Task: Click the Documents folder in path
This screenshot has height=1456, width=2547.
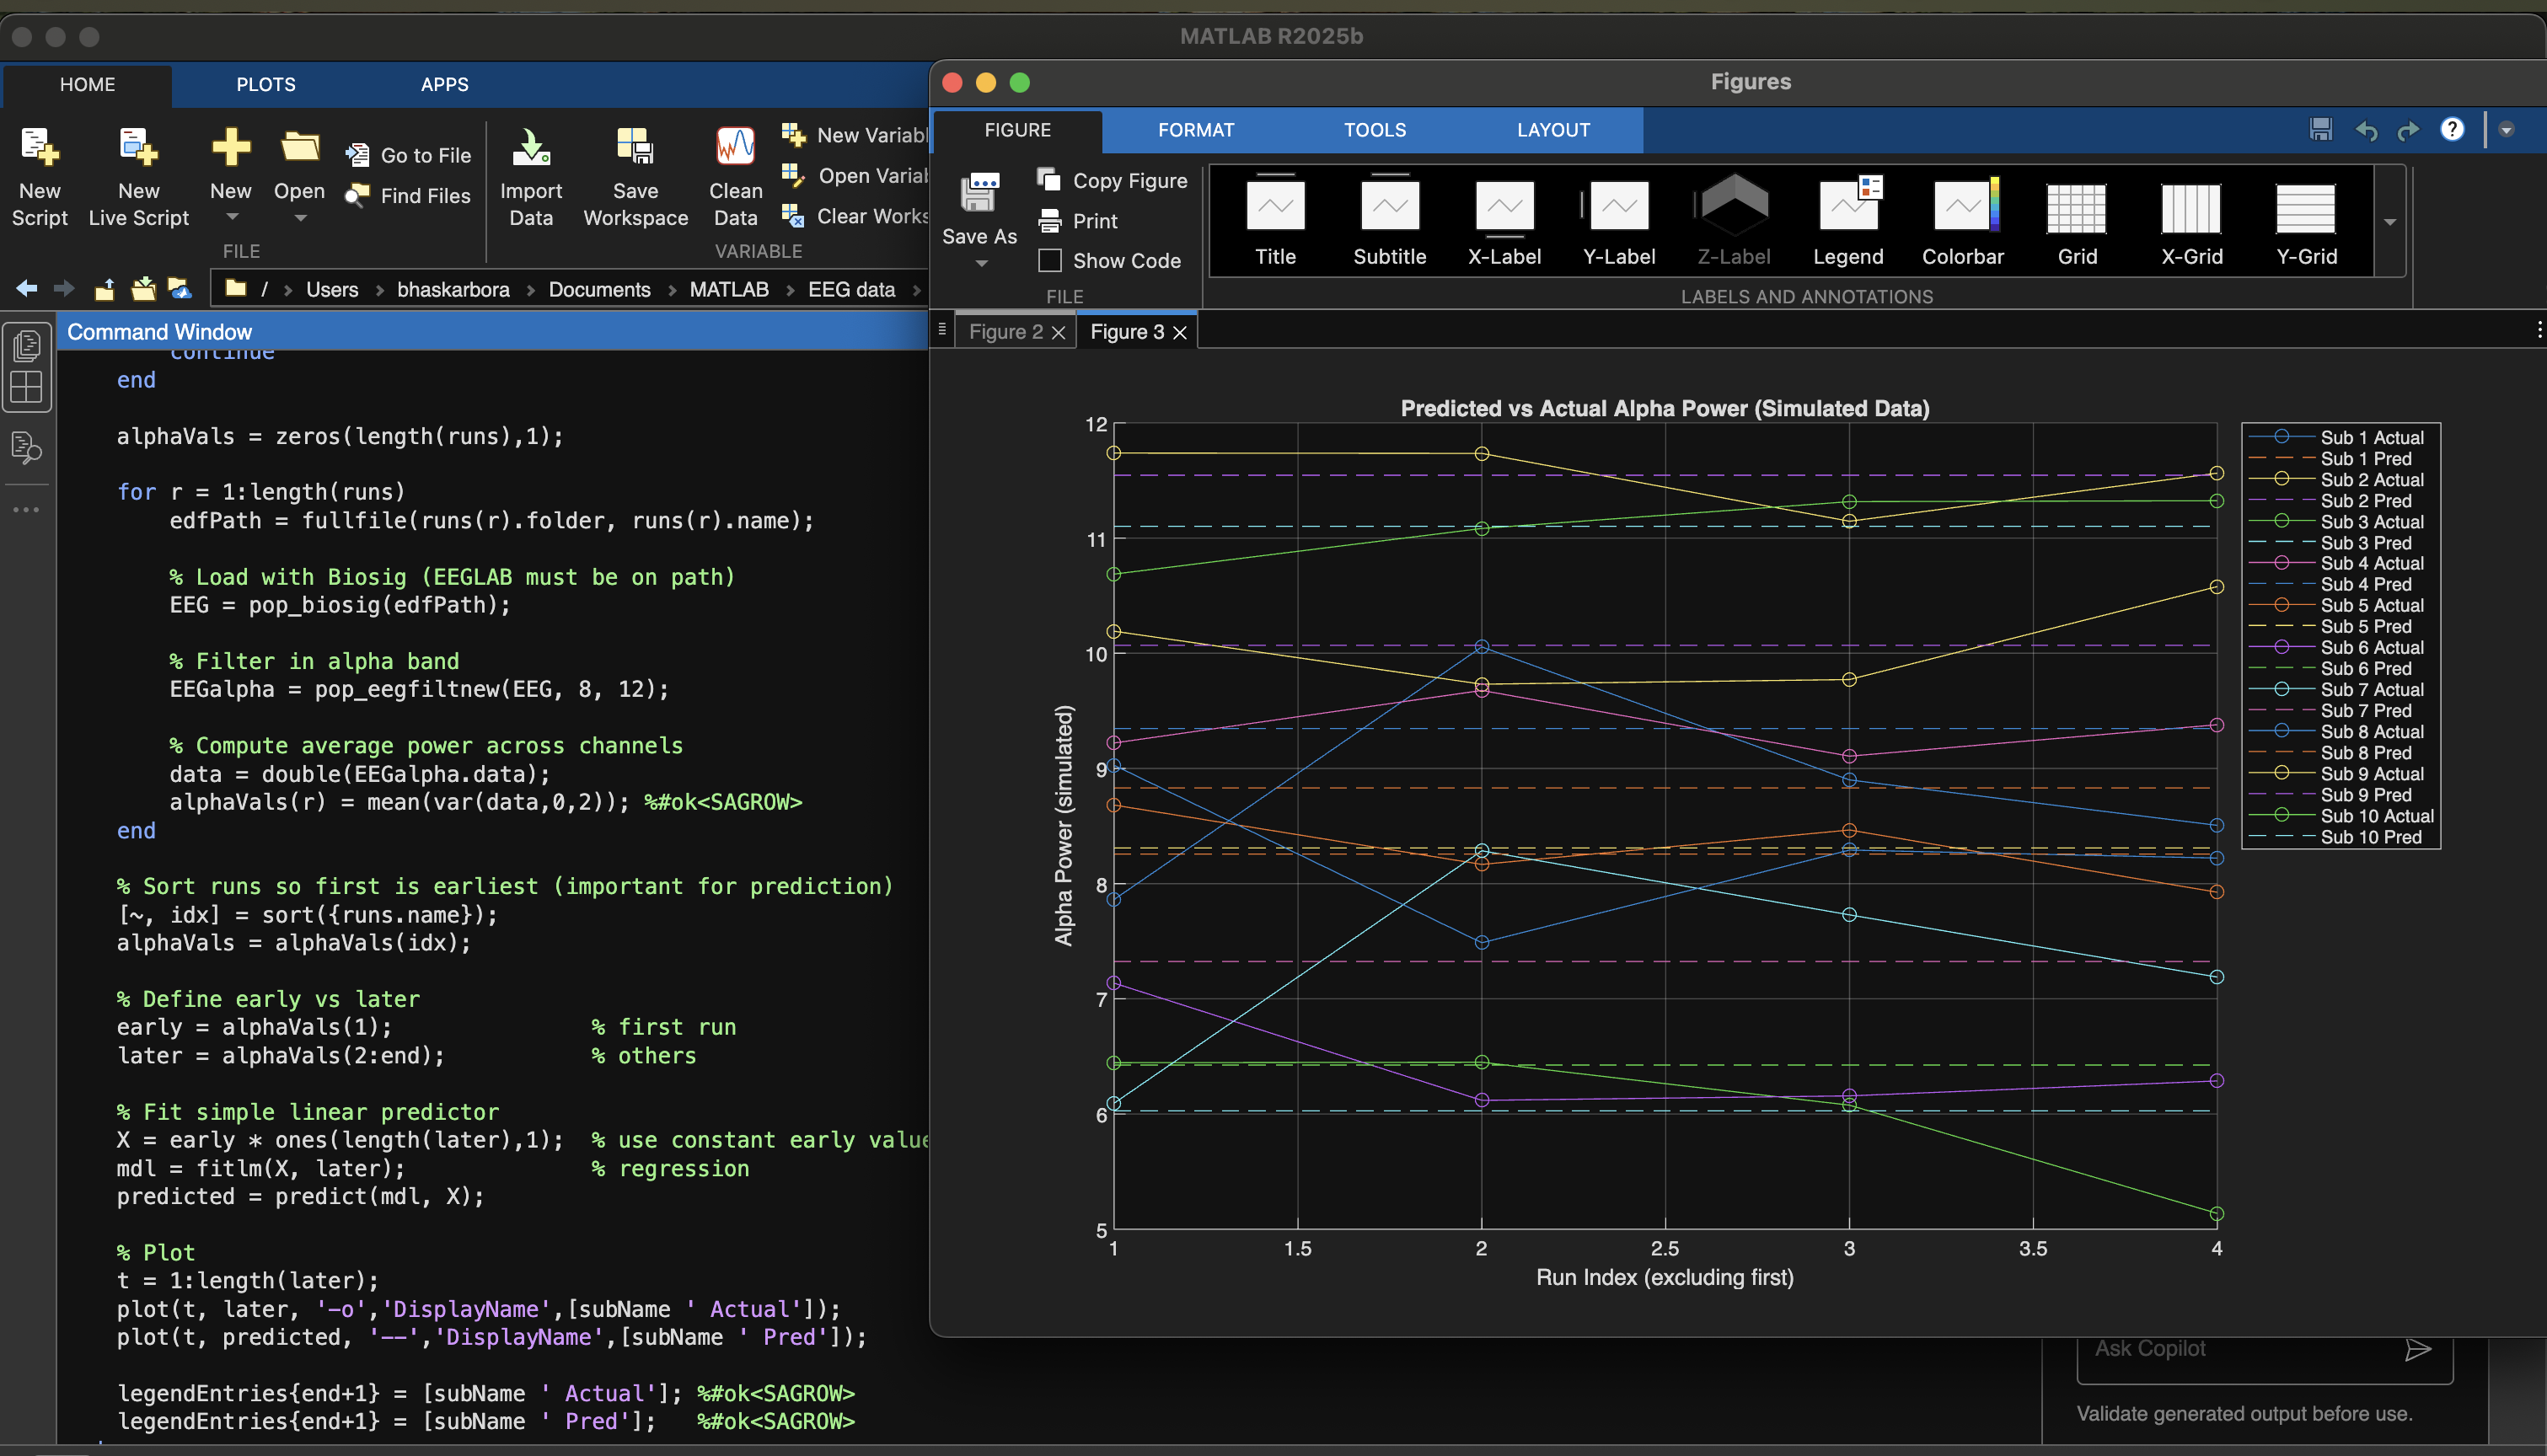Action: pyautogui.click(x=599, y=290)
